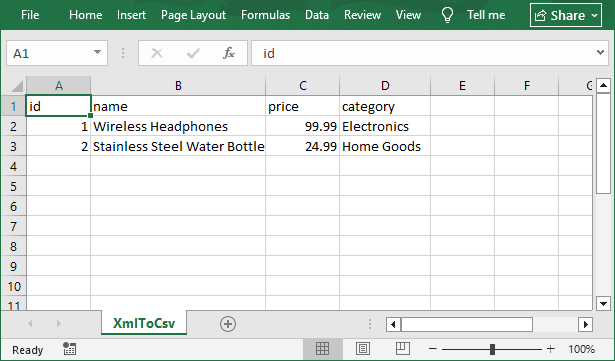615x361 pixels.
Task: Click the Cancel X formula icon
Action: coord(157,53)
